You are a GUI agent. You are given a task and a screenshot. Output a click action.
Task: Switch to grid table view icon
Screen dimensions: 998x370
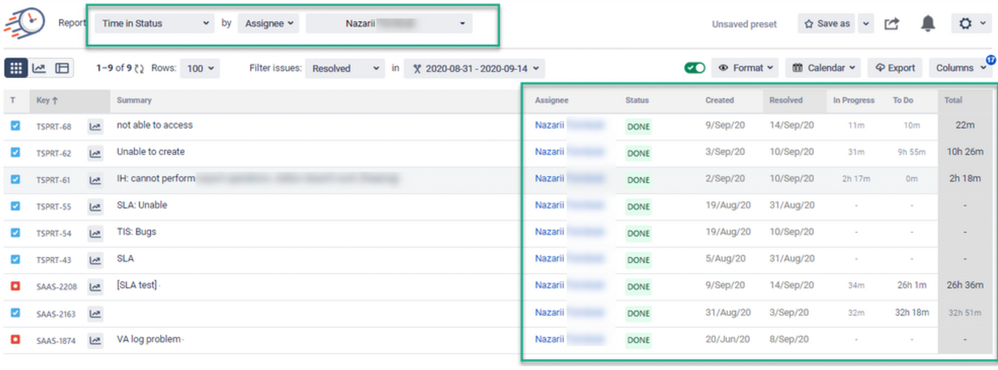(16, 68)
